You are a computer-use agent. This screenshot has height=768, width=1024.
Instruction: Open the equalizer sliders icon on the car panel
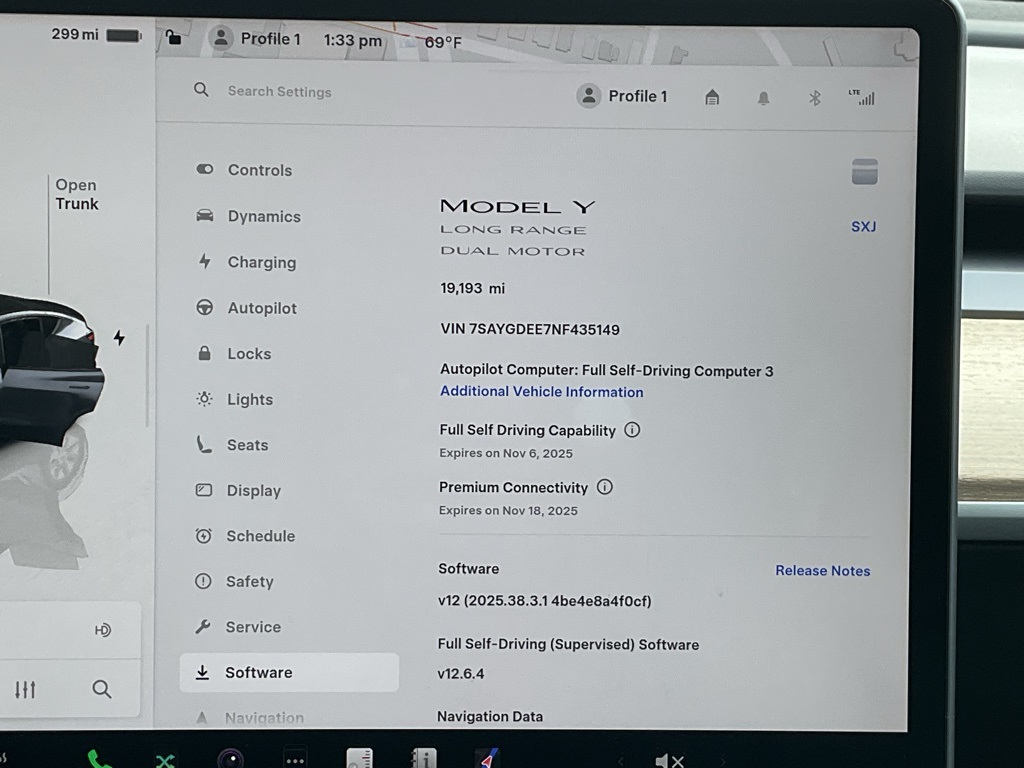click(x=25, y=689)
